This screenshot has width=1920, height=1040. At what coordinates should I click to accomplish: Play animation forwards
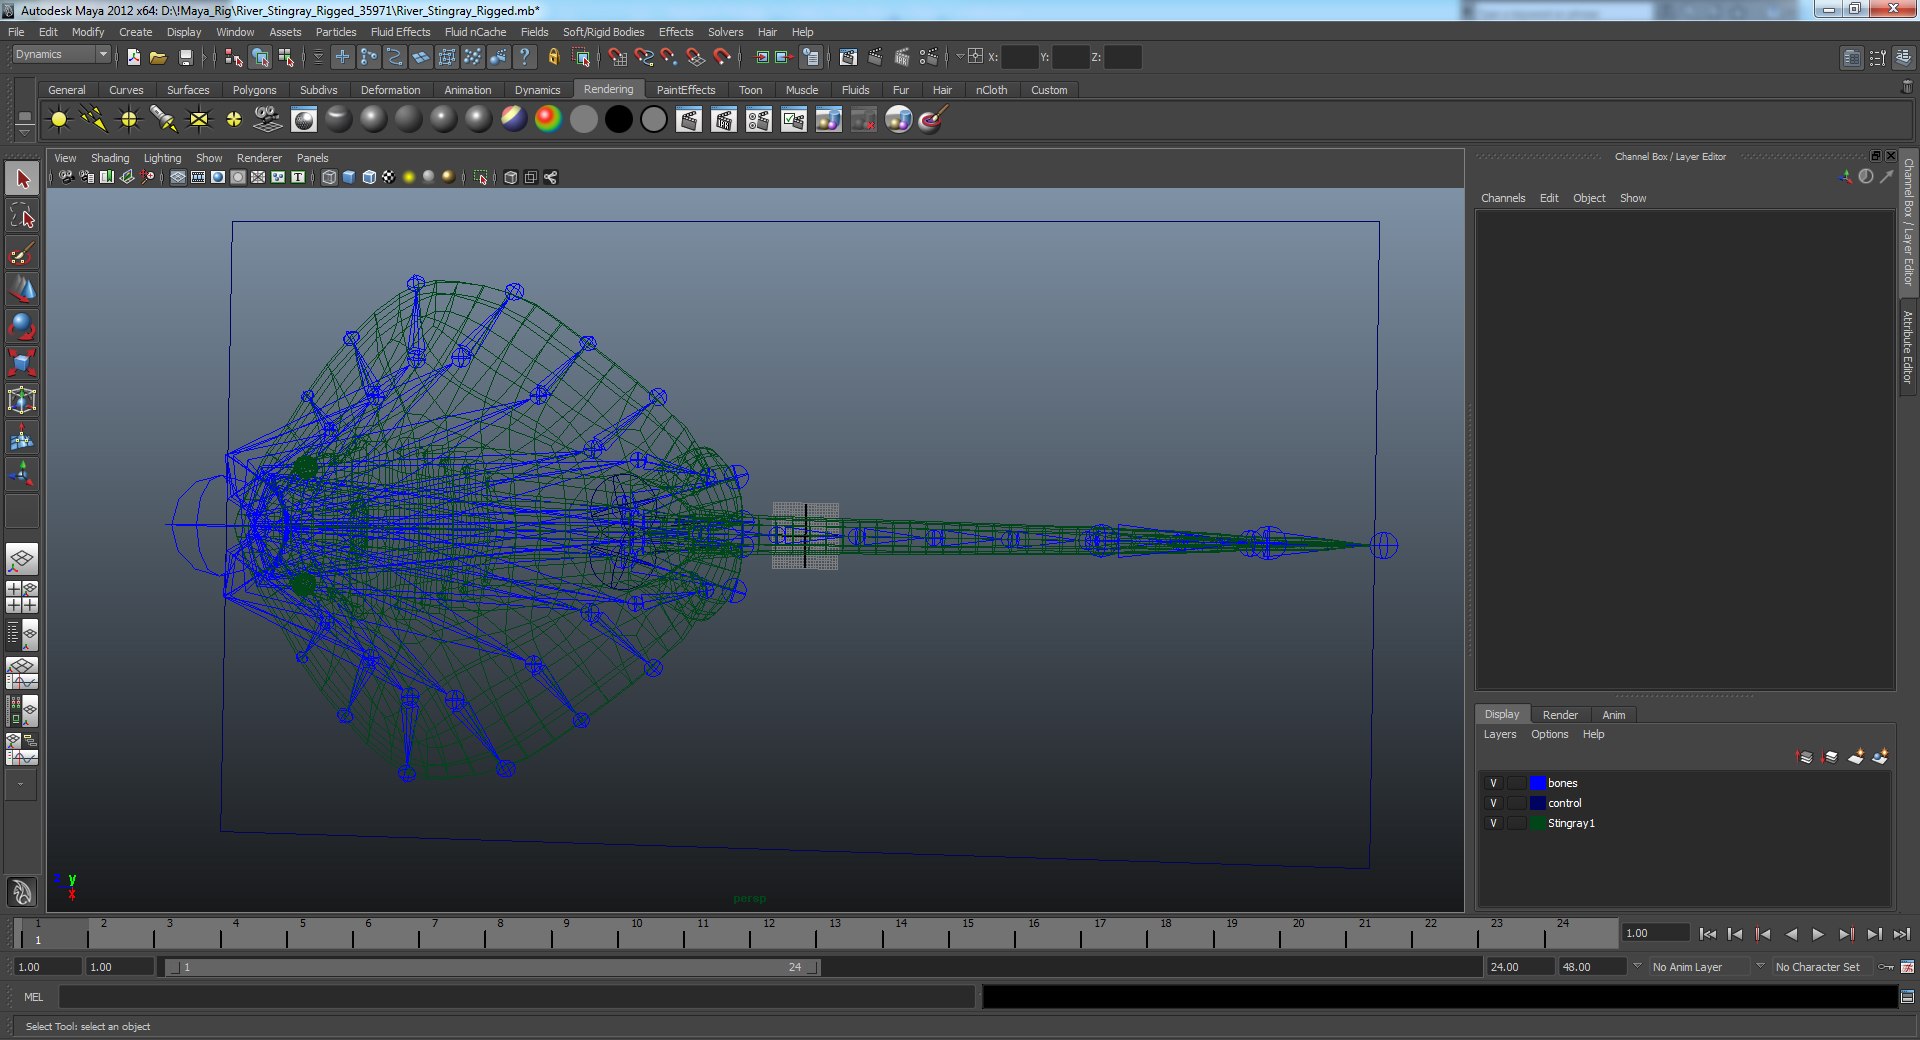[x=1818, y=934]
